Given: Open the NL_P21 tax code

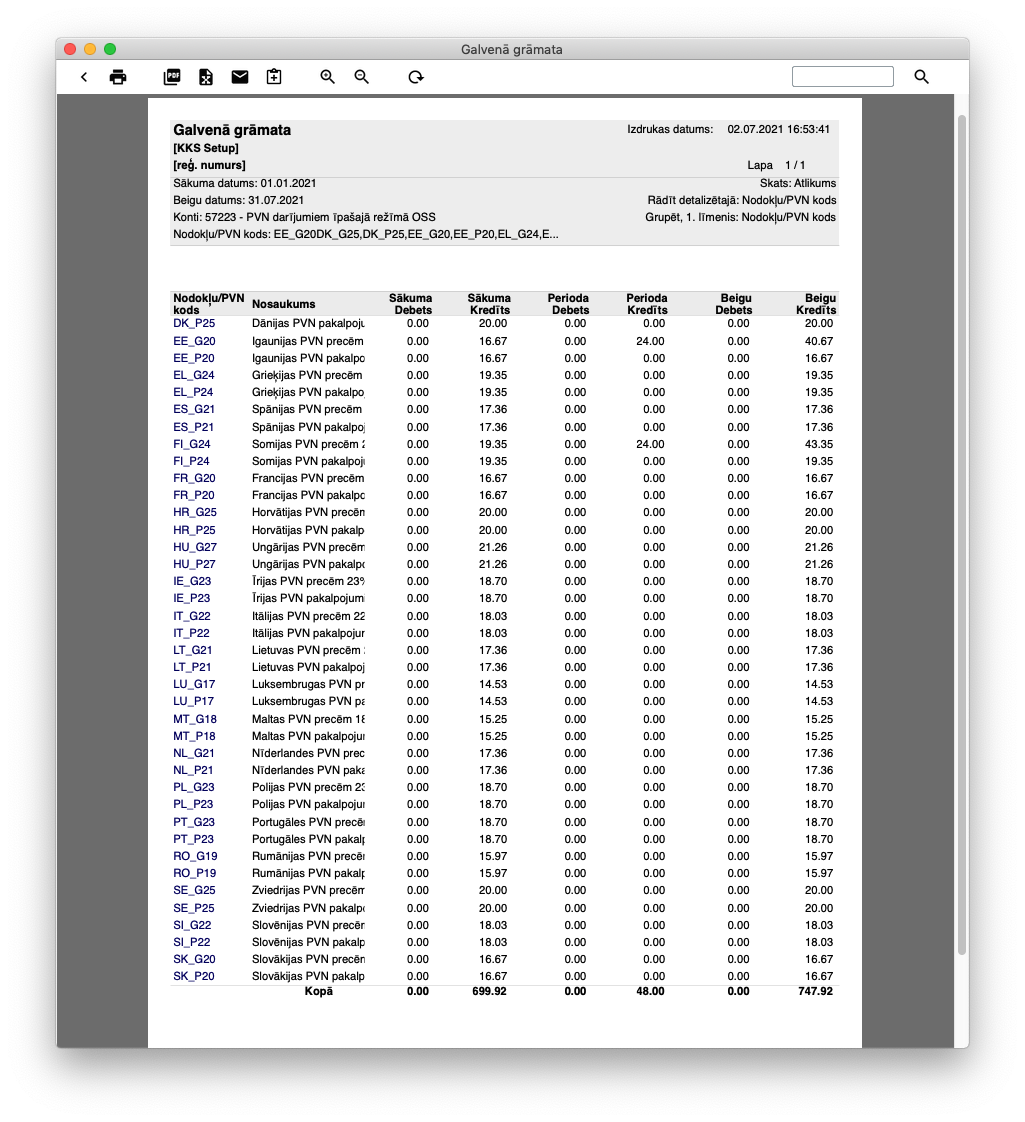Looking at the screenshot, I should [x=194, y=770].
